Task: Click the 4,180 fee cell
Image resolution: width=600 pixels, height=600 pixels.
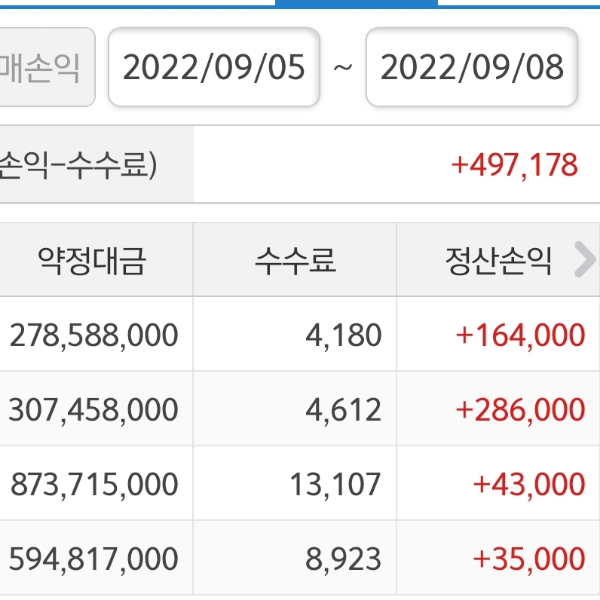Action: coord(343,335)
